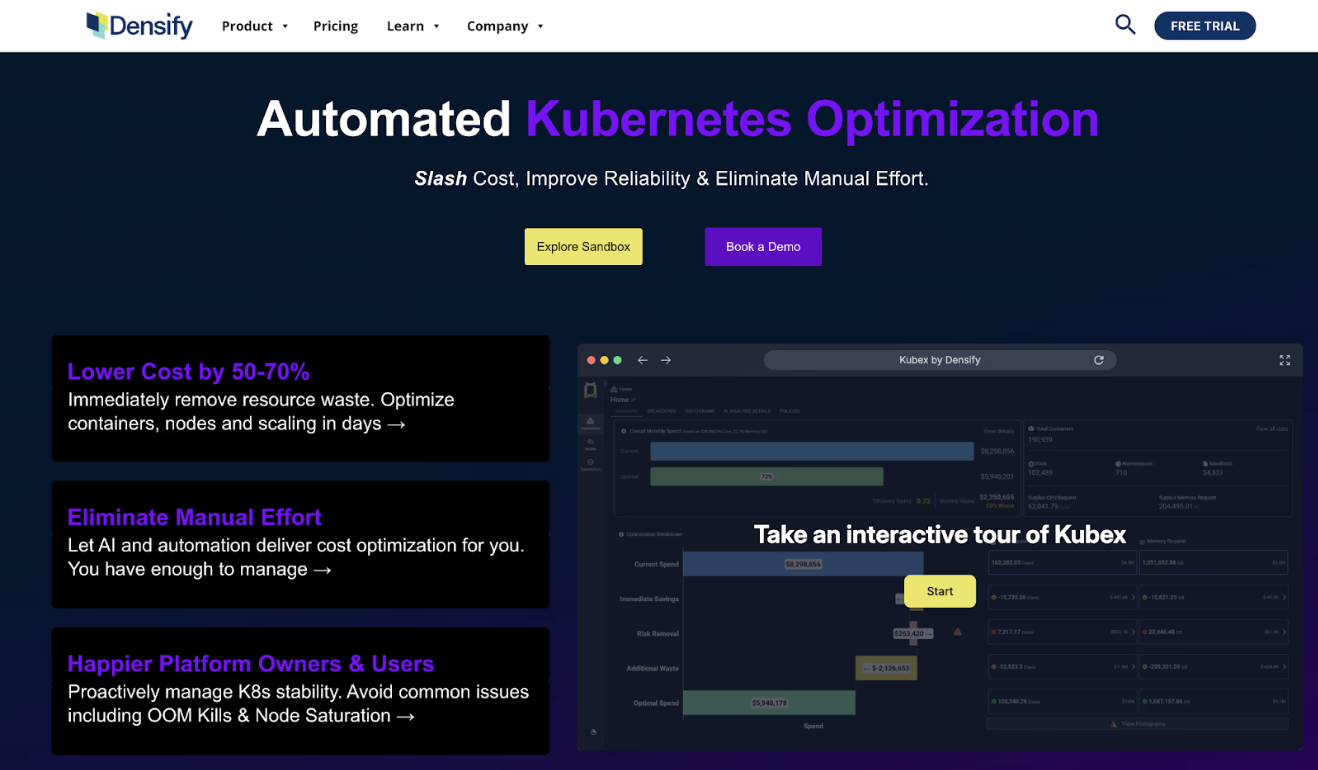Click View all data link
The height and width of the screenshot is (770, 1318).
1271,429
